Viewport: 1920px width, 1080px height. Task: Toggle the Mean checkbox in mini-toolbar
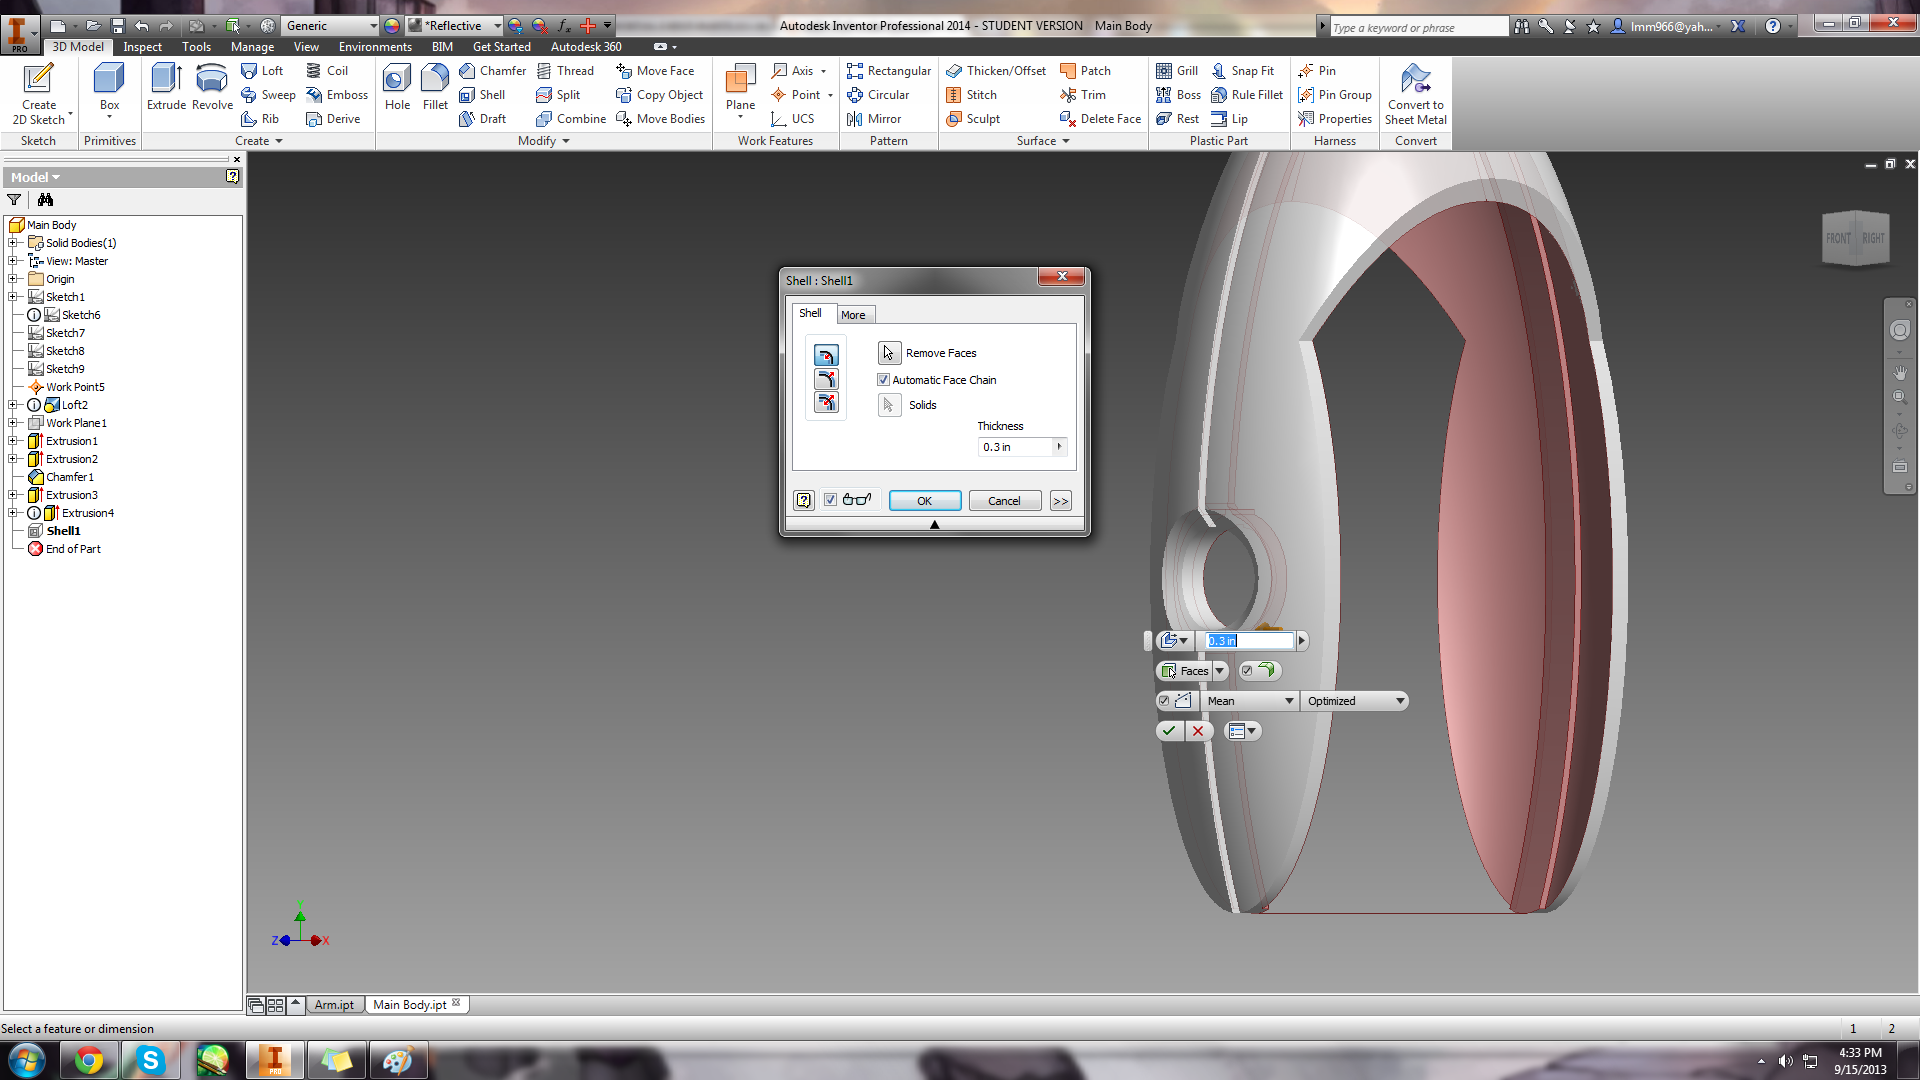coord(1164,701)
